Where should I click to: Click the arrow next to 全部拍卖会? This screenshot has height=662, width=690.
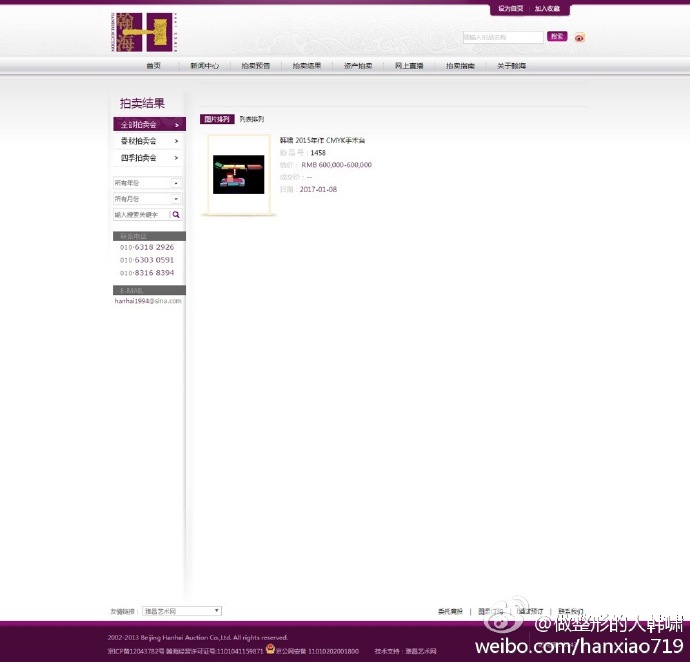[176, 125]
